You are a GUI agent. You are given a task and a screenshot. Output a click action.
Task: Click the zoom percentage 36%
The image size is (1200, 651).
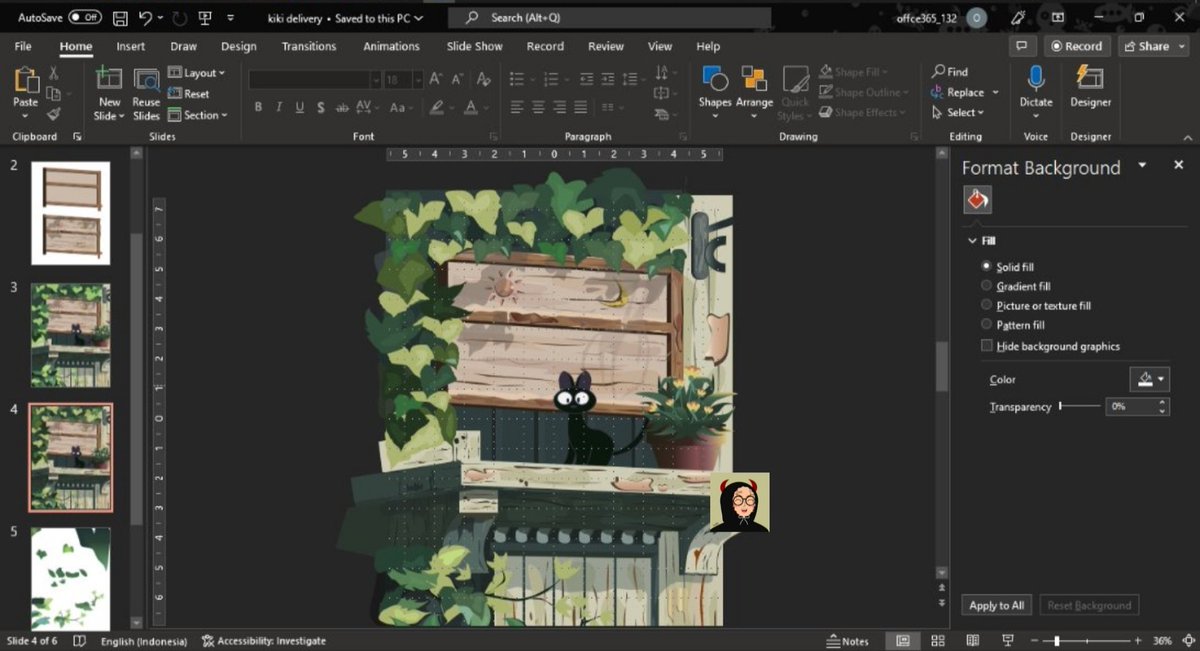(1162, 641)
